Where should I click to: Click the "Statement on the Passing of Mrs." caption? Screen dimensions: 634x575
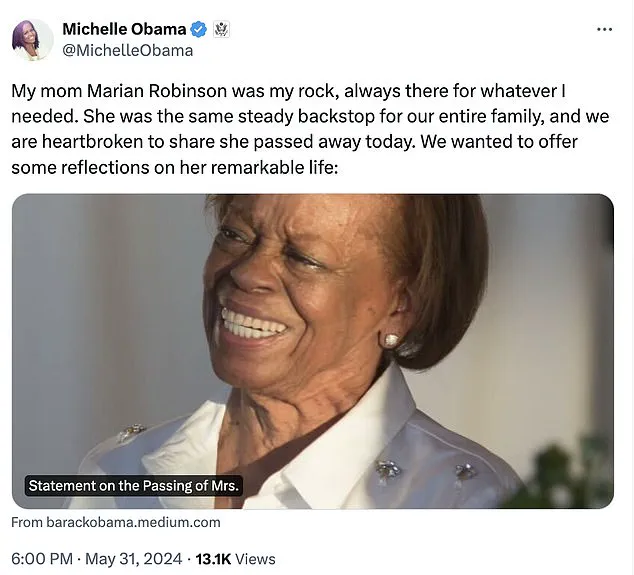134,487
